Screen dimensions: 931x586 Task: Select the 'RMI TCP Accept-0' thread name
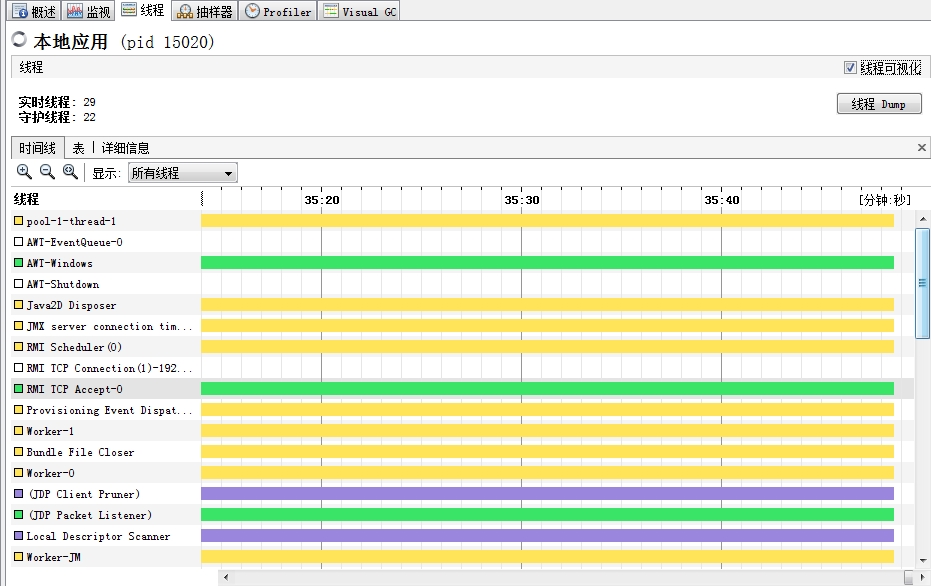pyautogui.click(x=74, y=389)
